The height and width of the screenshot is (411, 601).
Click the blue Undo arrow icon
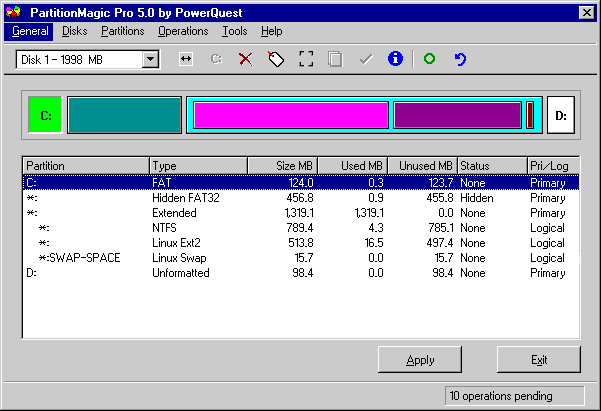coord(460,59)
